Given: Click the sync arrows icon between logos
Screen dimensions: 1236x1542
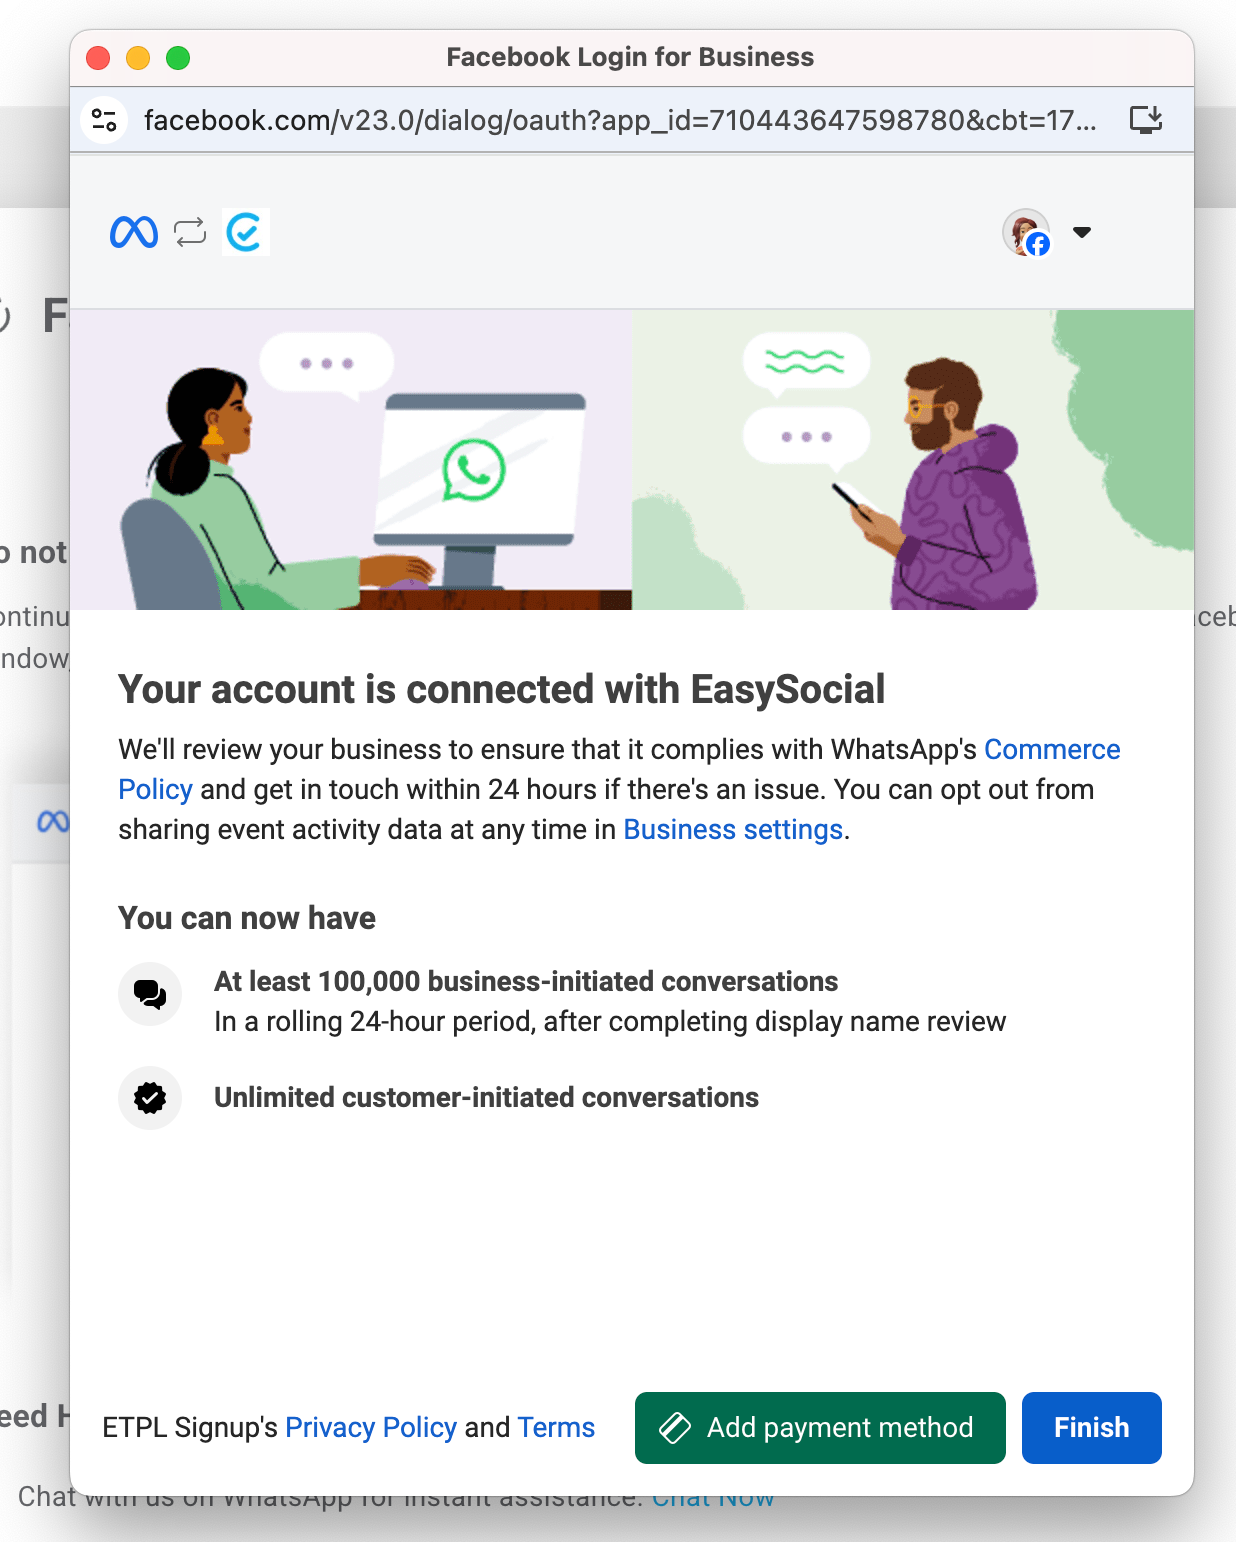Looking at the screenshot, I should coord(190,232).
